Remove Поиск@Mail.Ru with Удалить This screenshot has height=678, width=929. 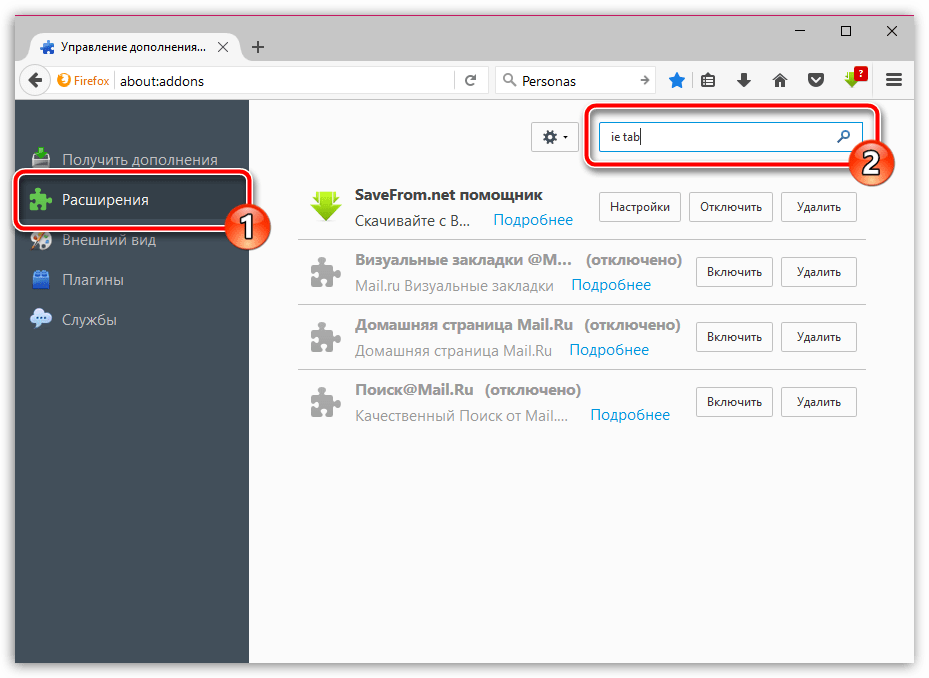click(x=819, y=402)
